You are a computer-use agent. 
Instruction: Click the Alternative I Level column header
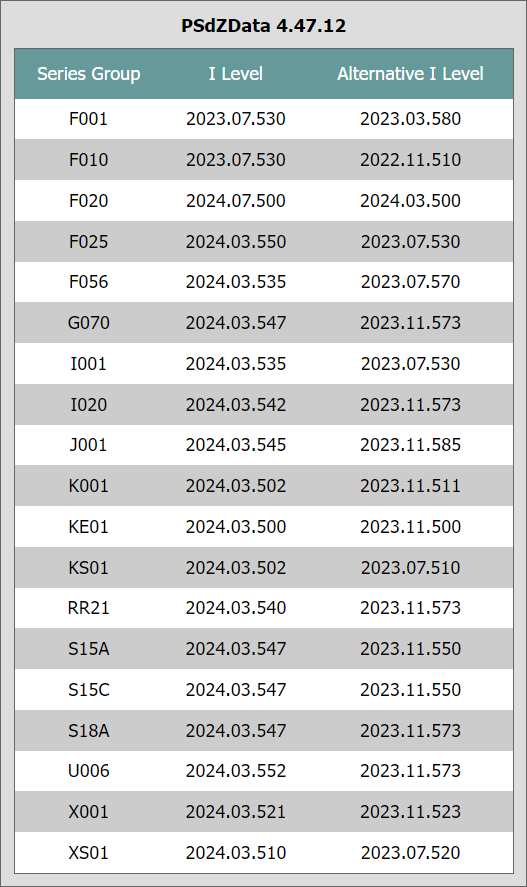click(x=411, y=74)
